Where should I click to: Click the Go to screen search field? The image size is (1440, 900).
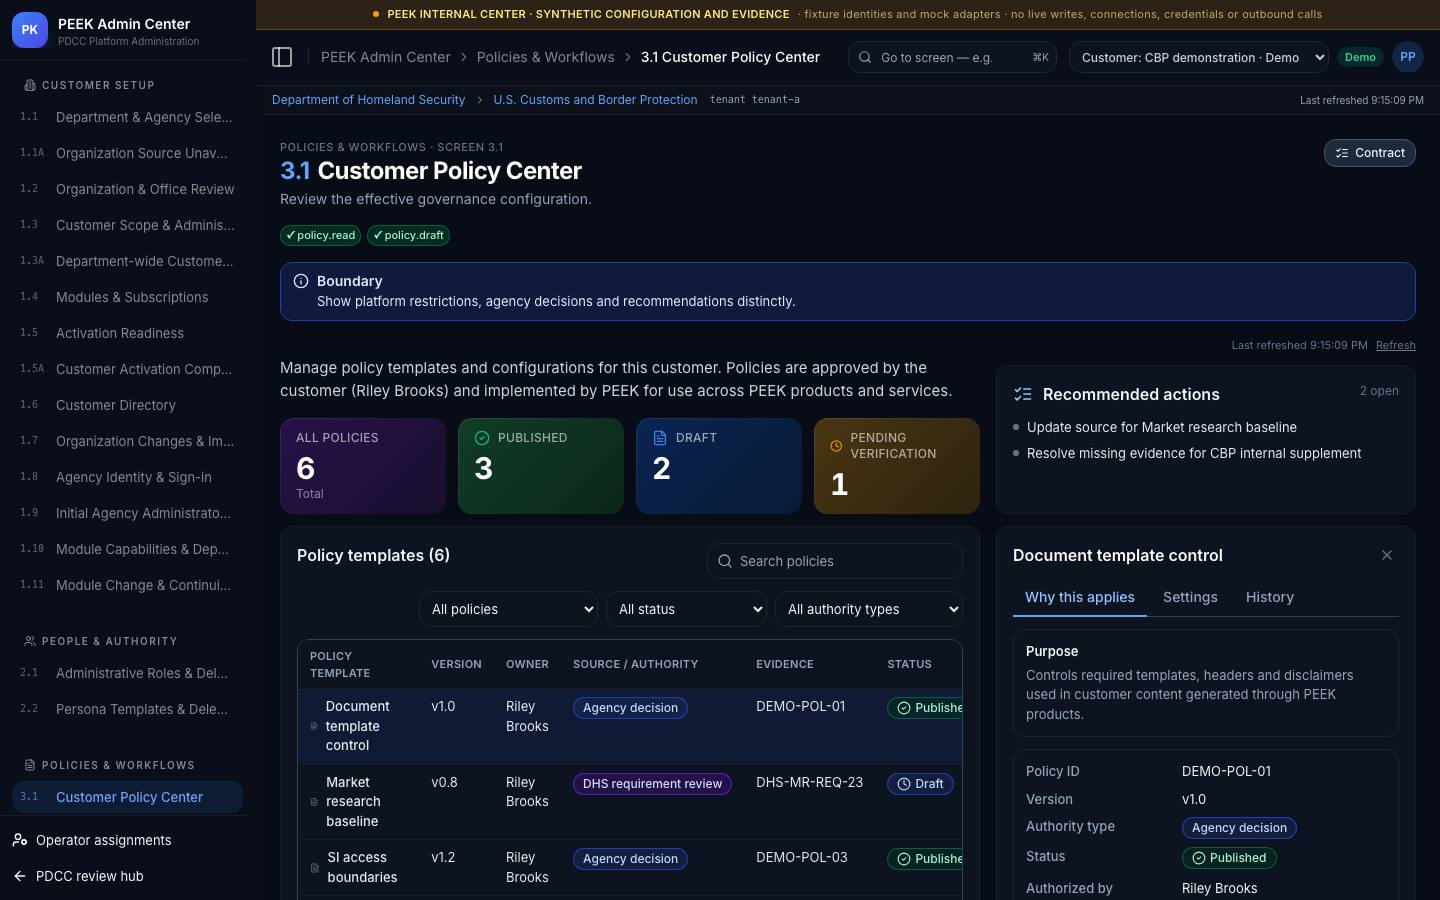click(x=954, y=57)
